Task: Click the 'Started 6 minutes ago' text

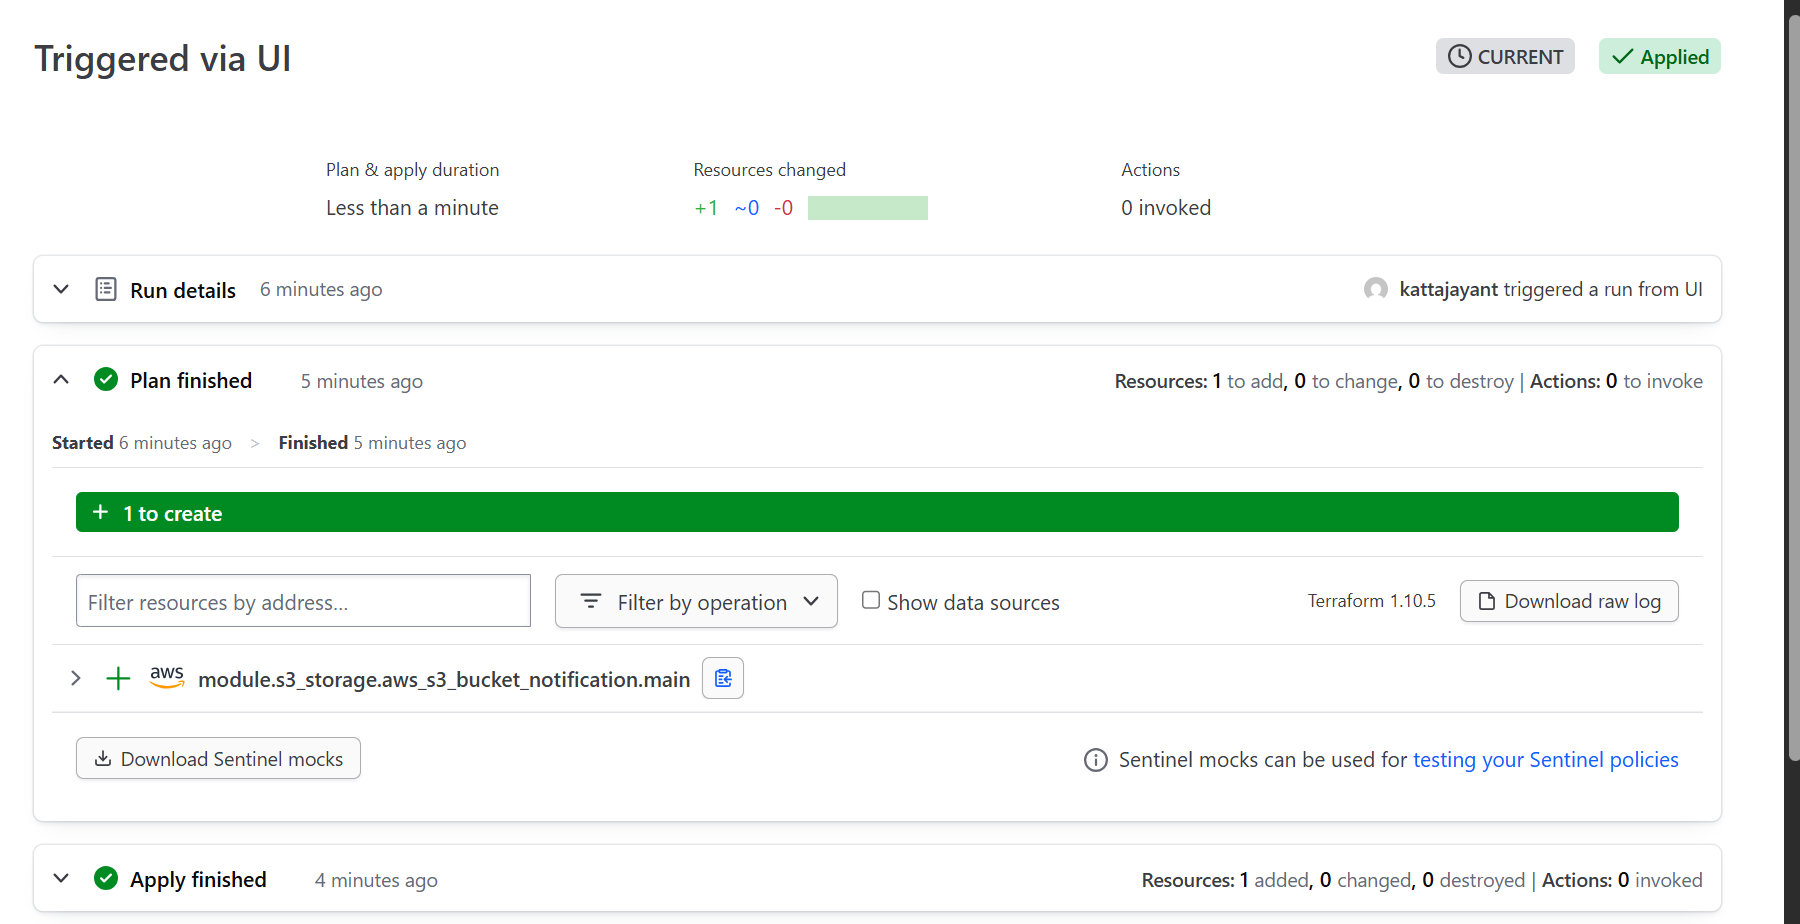Action: pyautogui.click(x=142, y=442)
